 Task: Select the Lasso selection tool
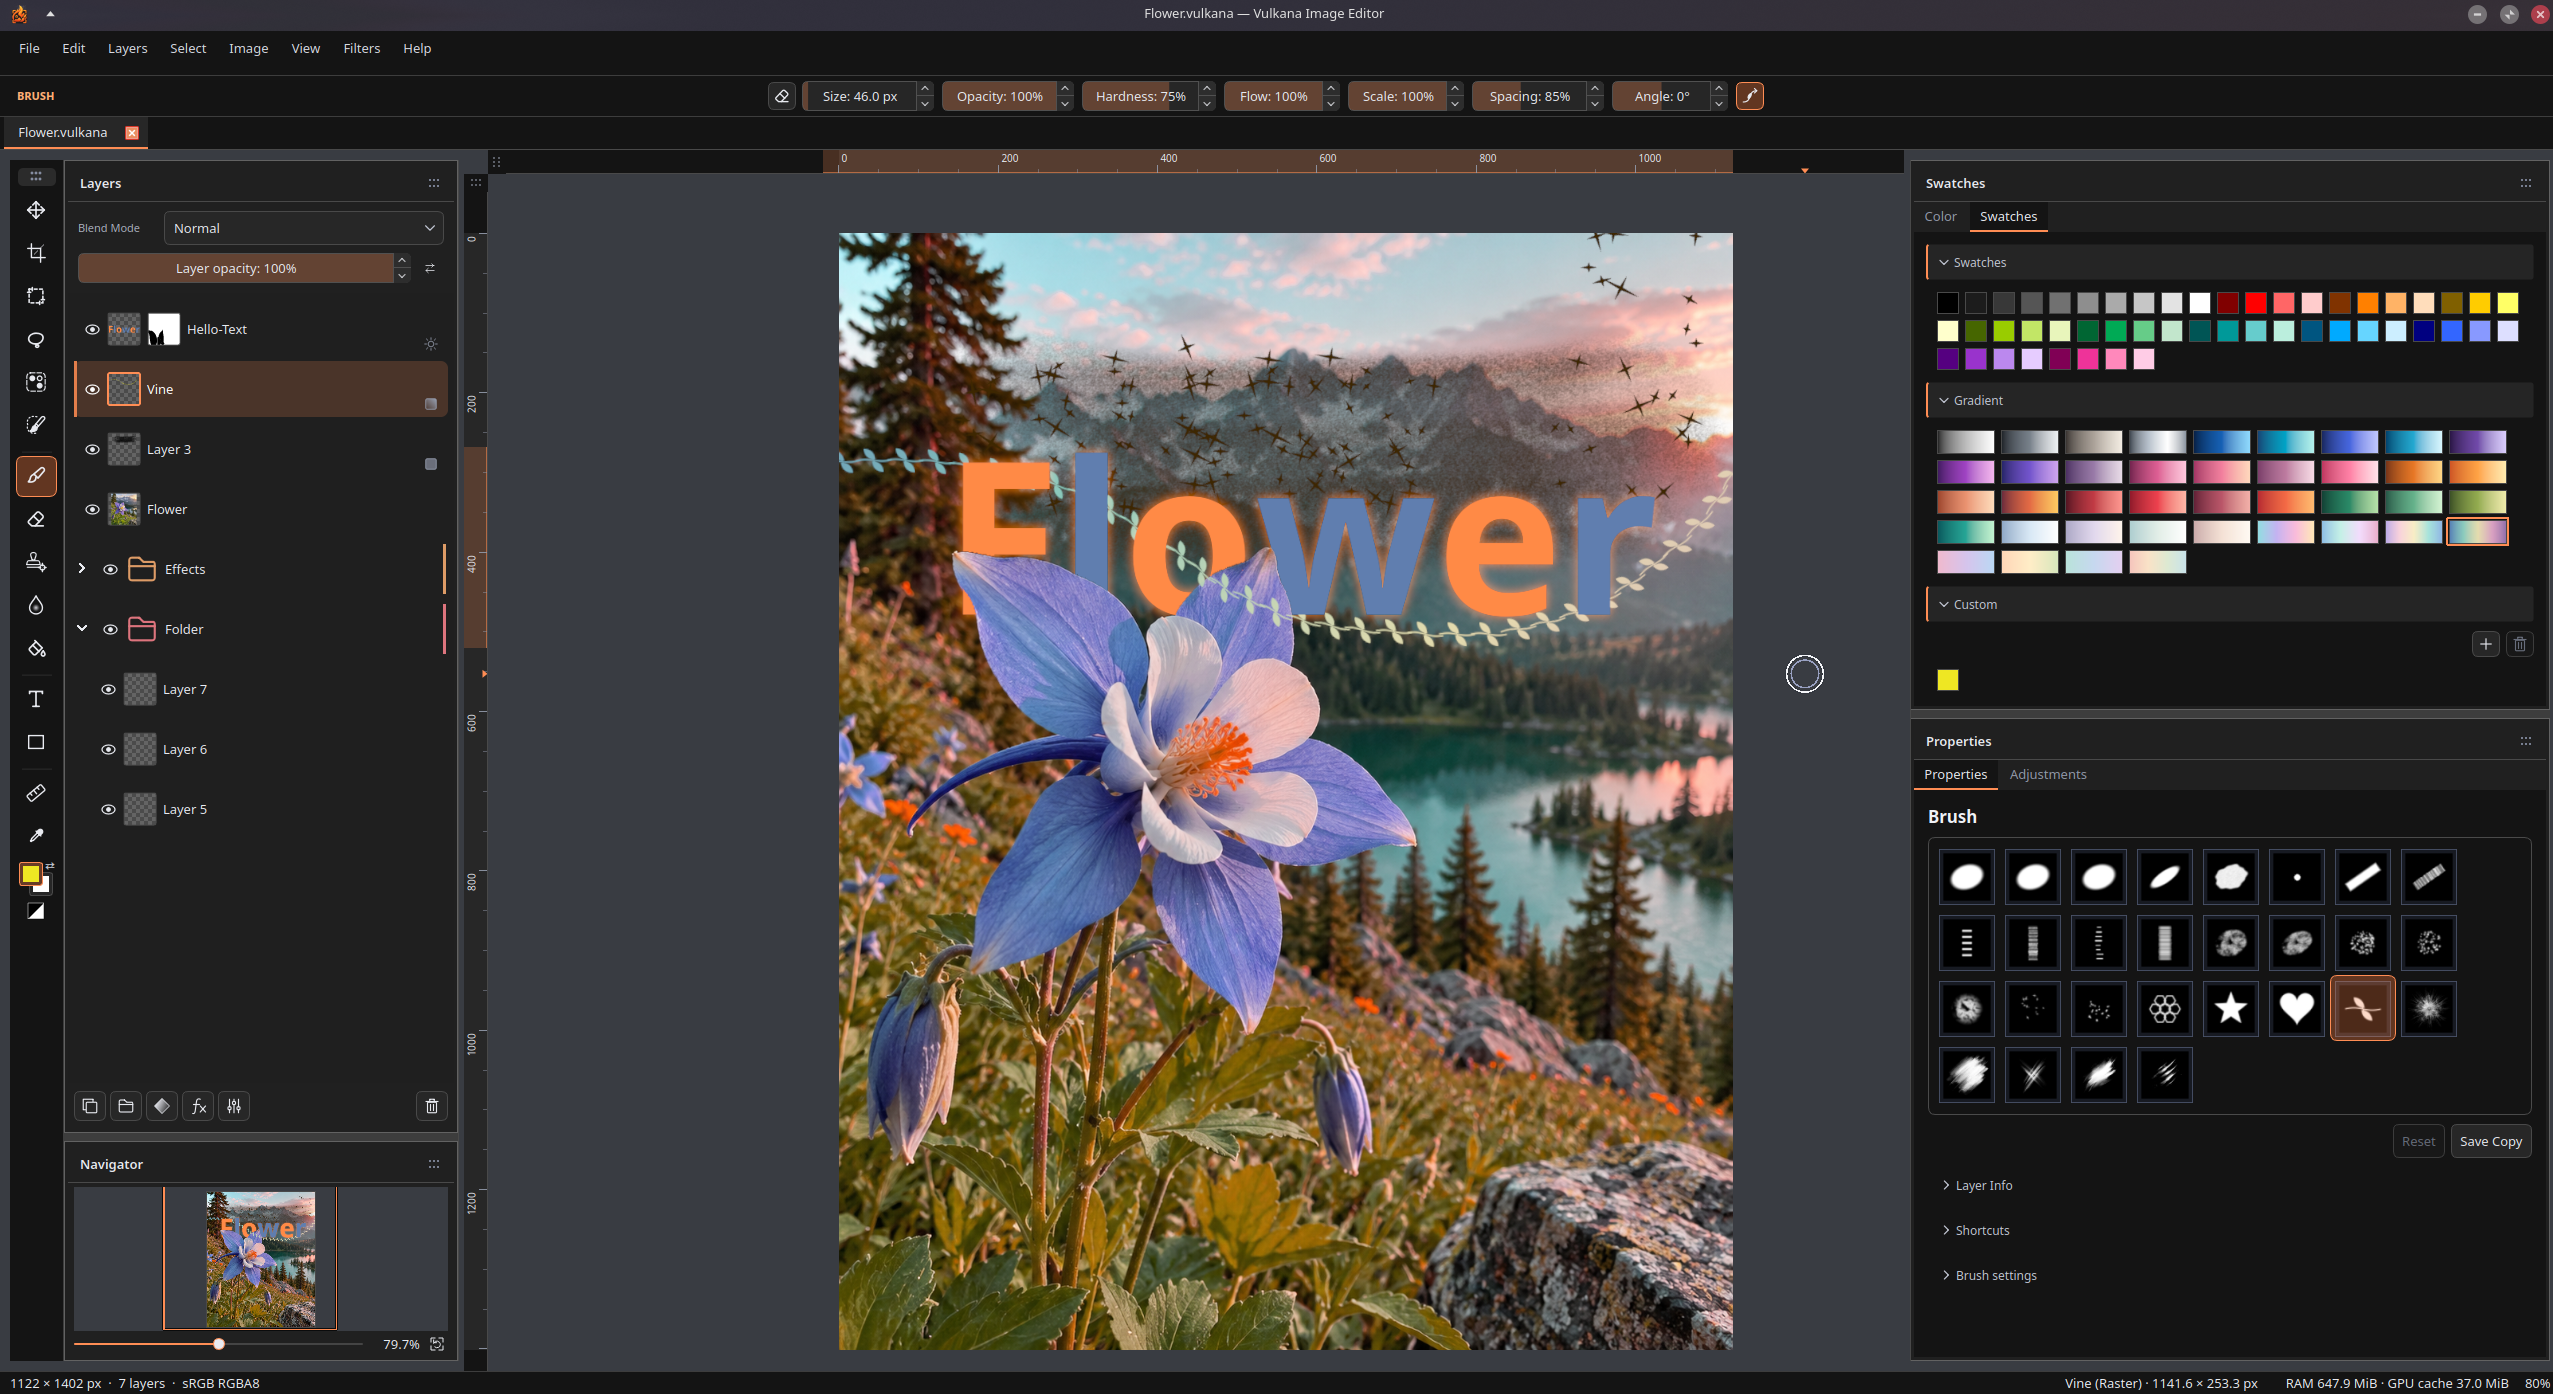[x=36, y=340]
